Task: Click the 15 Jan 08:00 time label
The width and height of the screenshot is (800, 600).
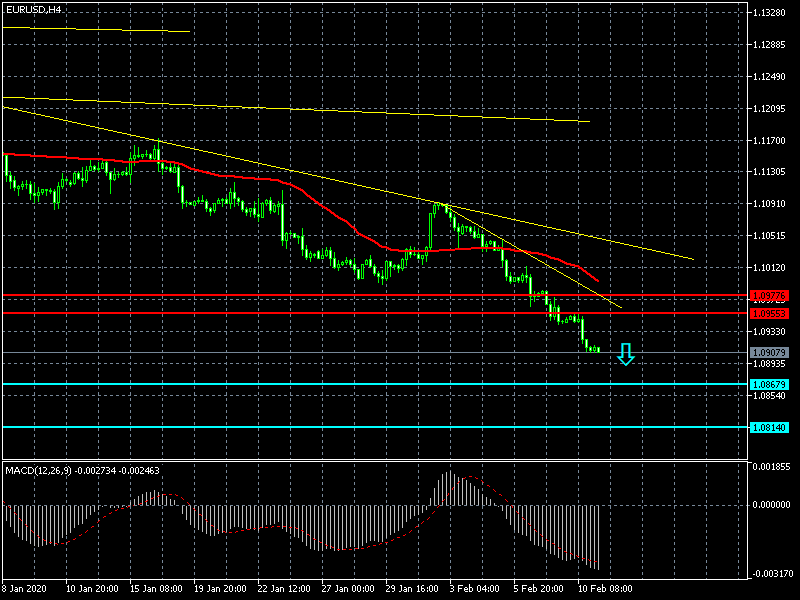Action: [x=158, y=589]
